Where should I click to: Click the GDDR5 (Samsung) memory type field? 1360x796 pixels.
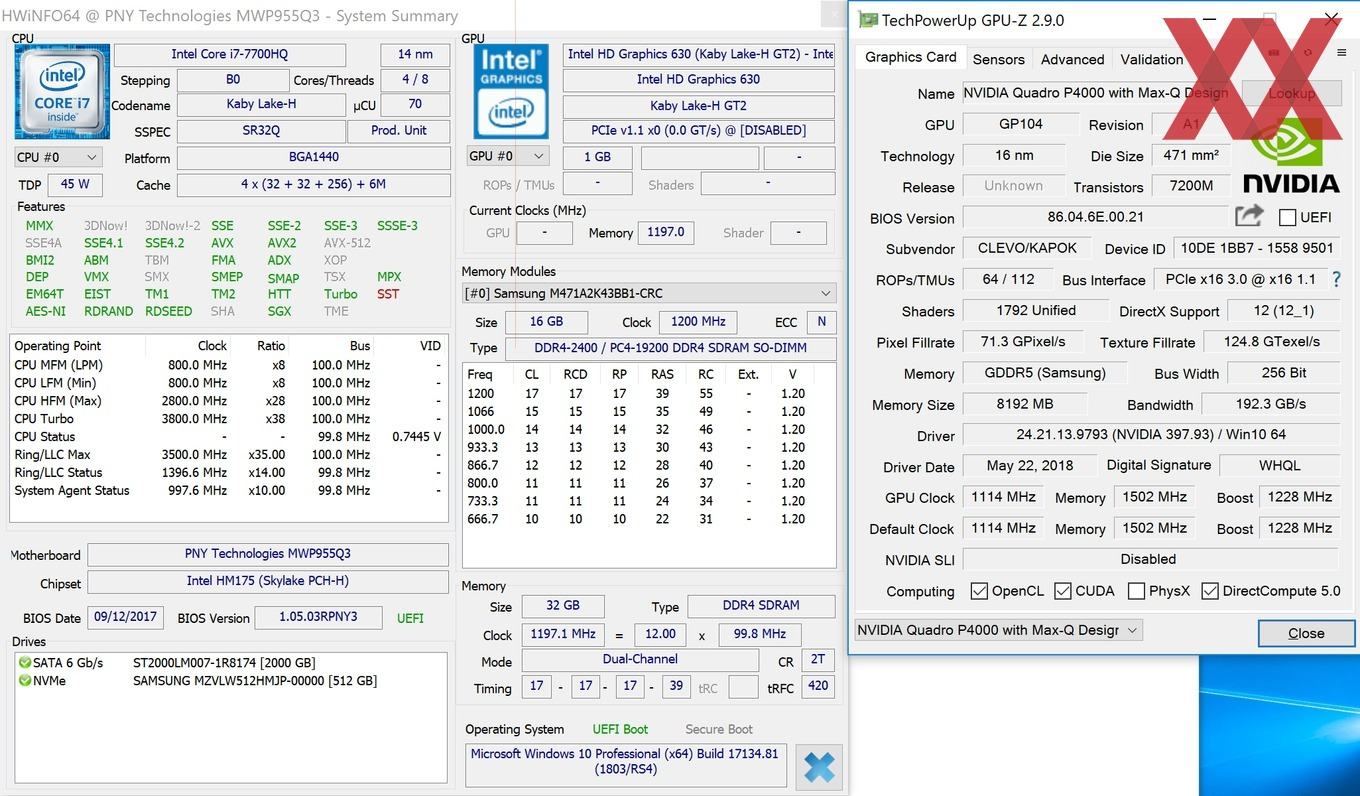click(x=1045, y=373)
